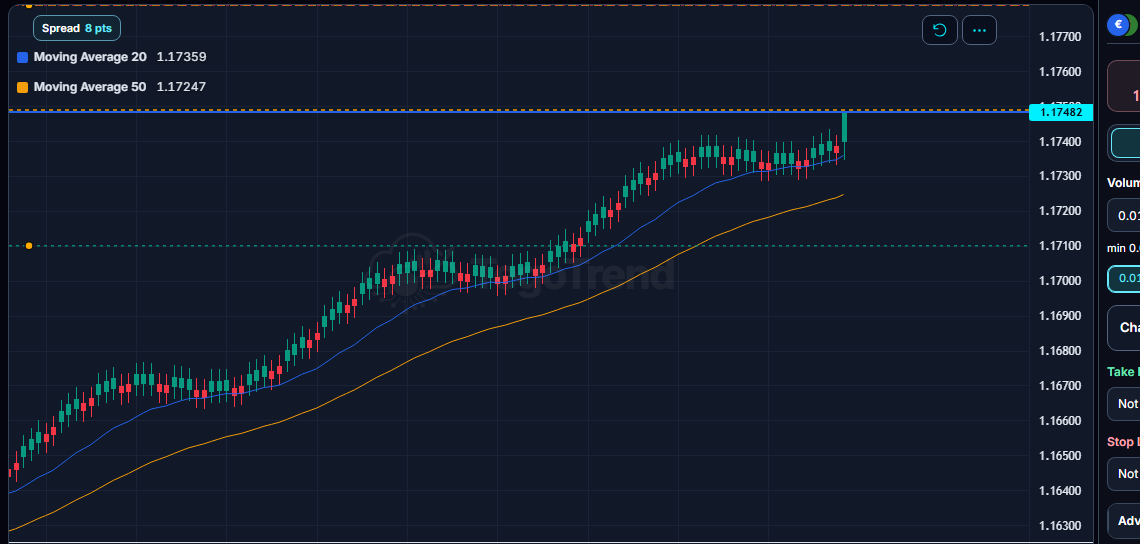Click the 1.16500 price axis label
Screen dimensions: 1140x544
pyautogui.click(x=1061, y=455)
